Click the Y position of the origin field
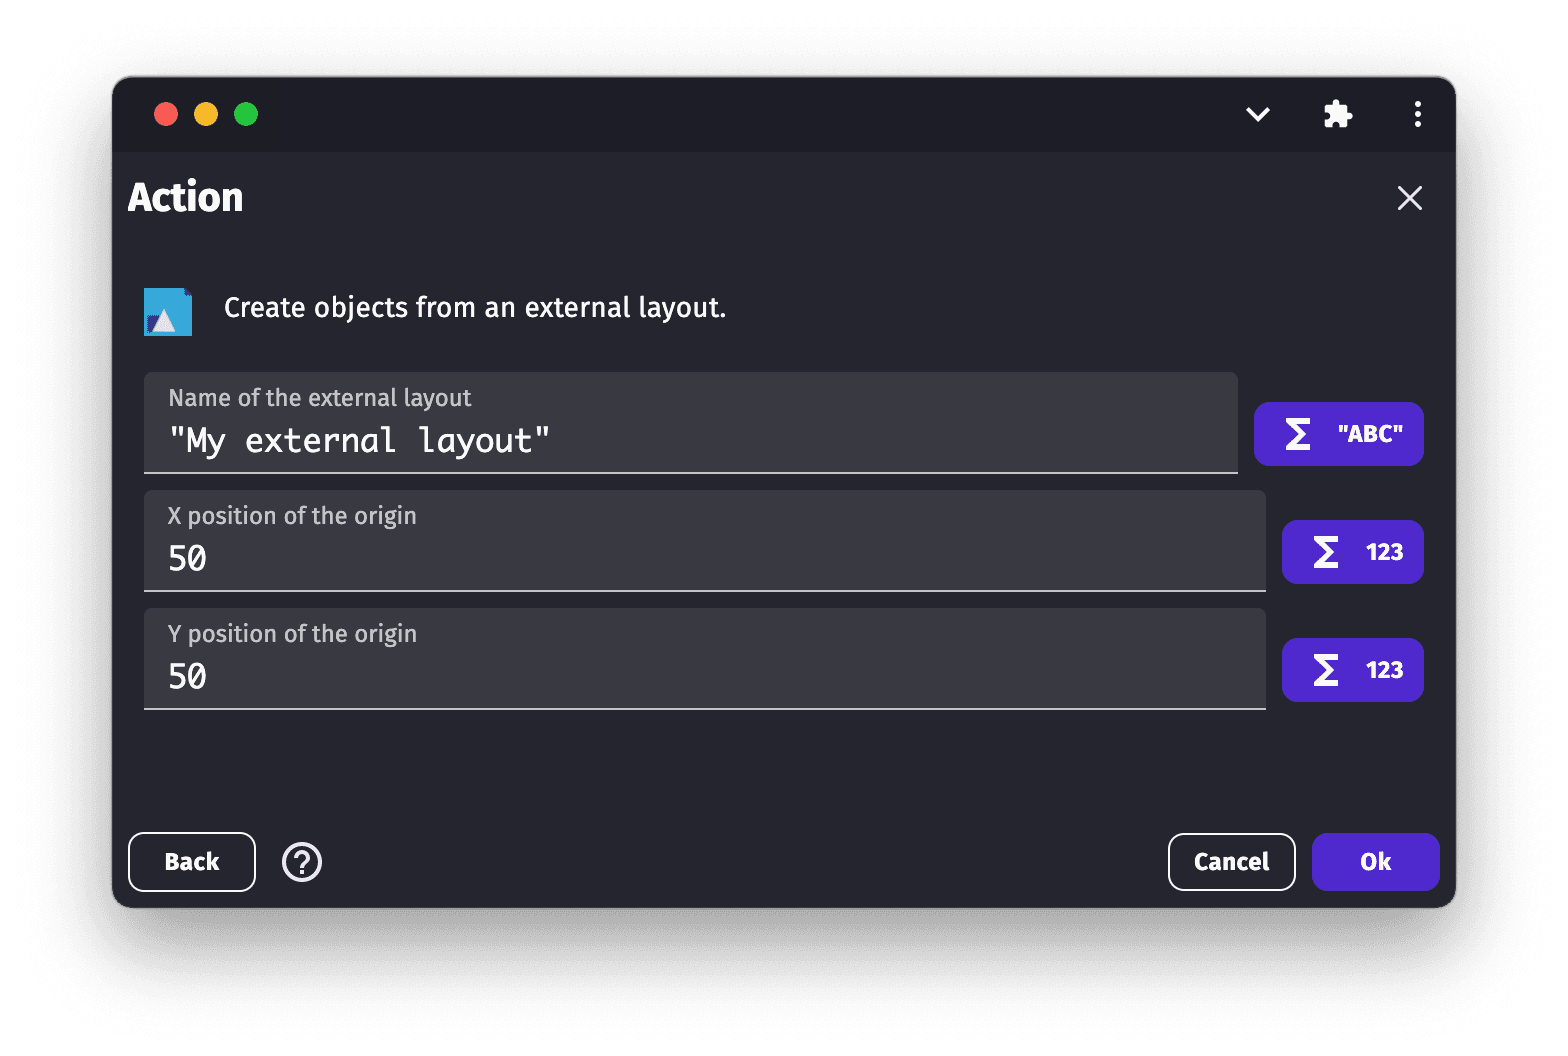The height and width of the screenshot is (1056, 1568). [704, 676]
